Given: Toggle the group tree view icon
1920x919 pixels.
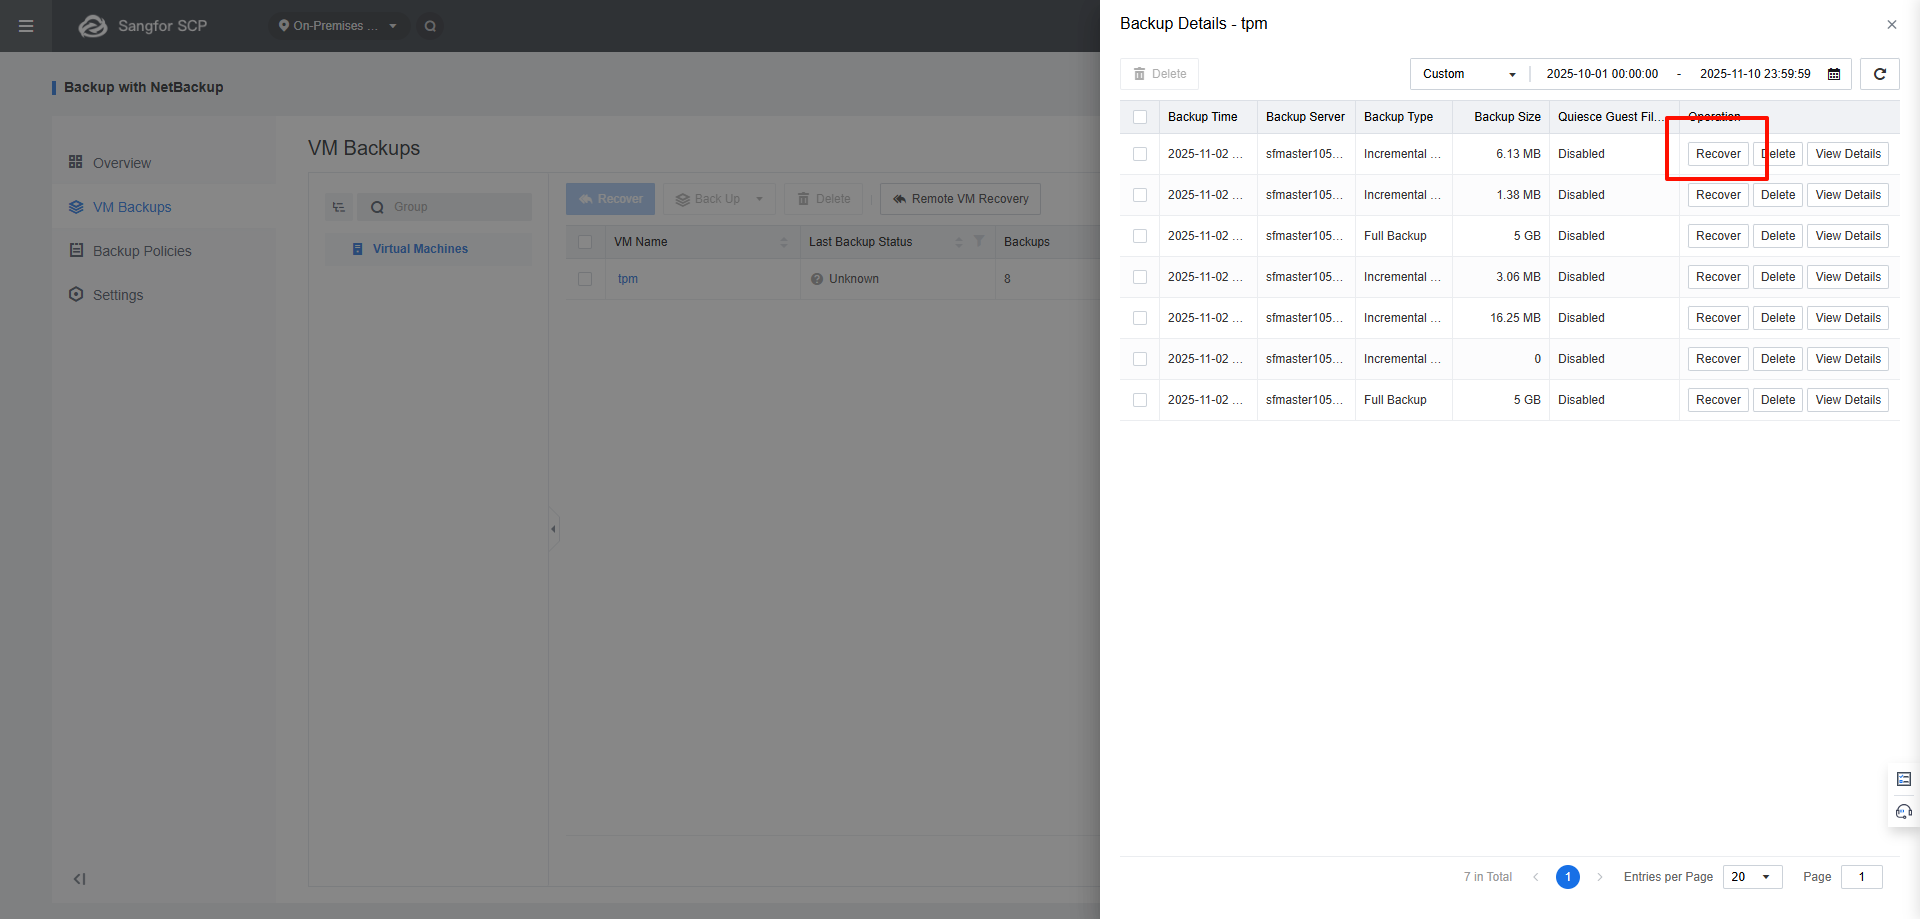Looking at the screenshot, I should (x=339, y=207).
